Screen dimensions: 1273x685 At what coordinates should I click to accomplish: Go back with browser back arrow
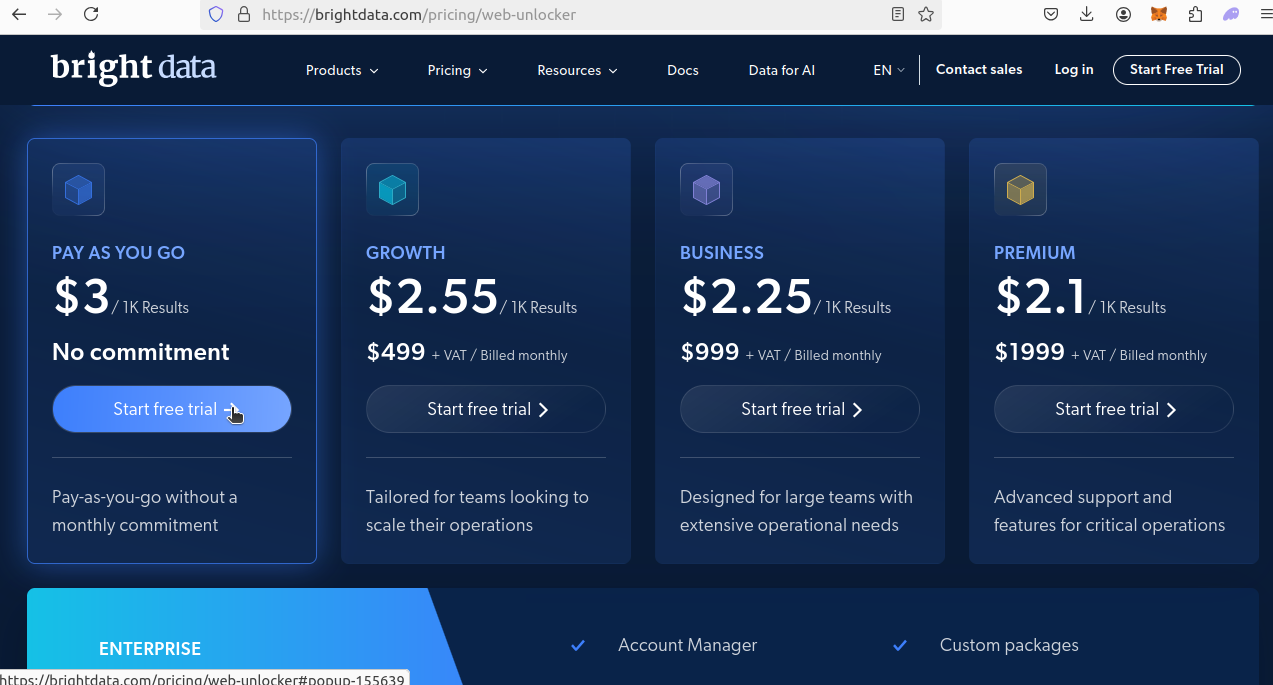pyautogui.click(x=18, y=14)
